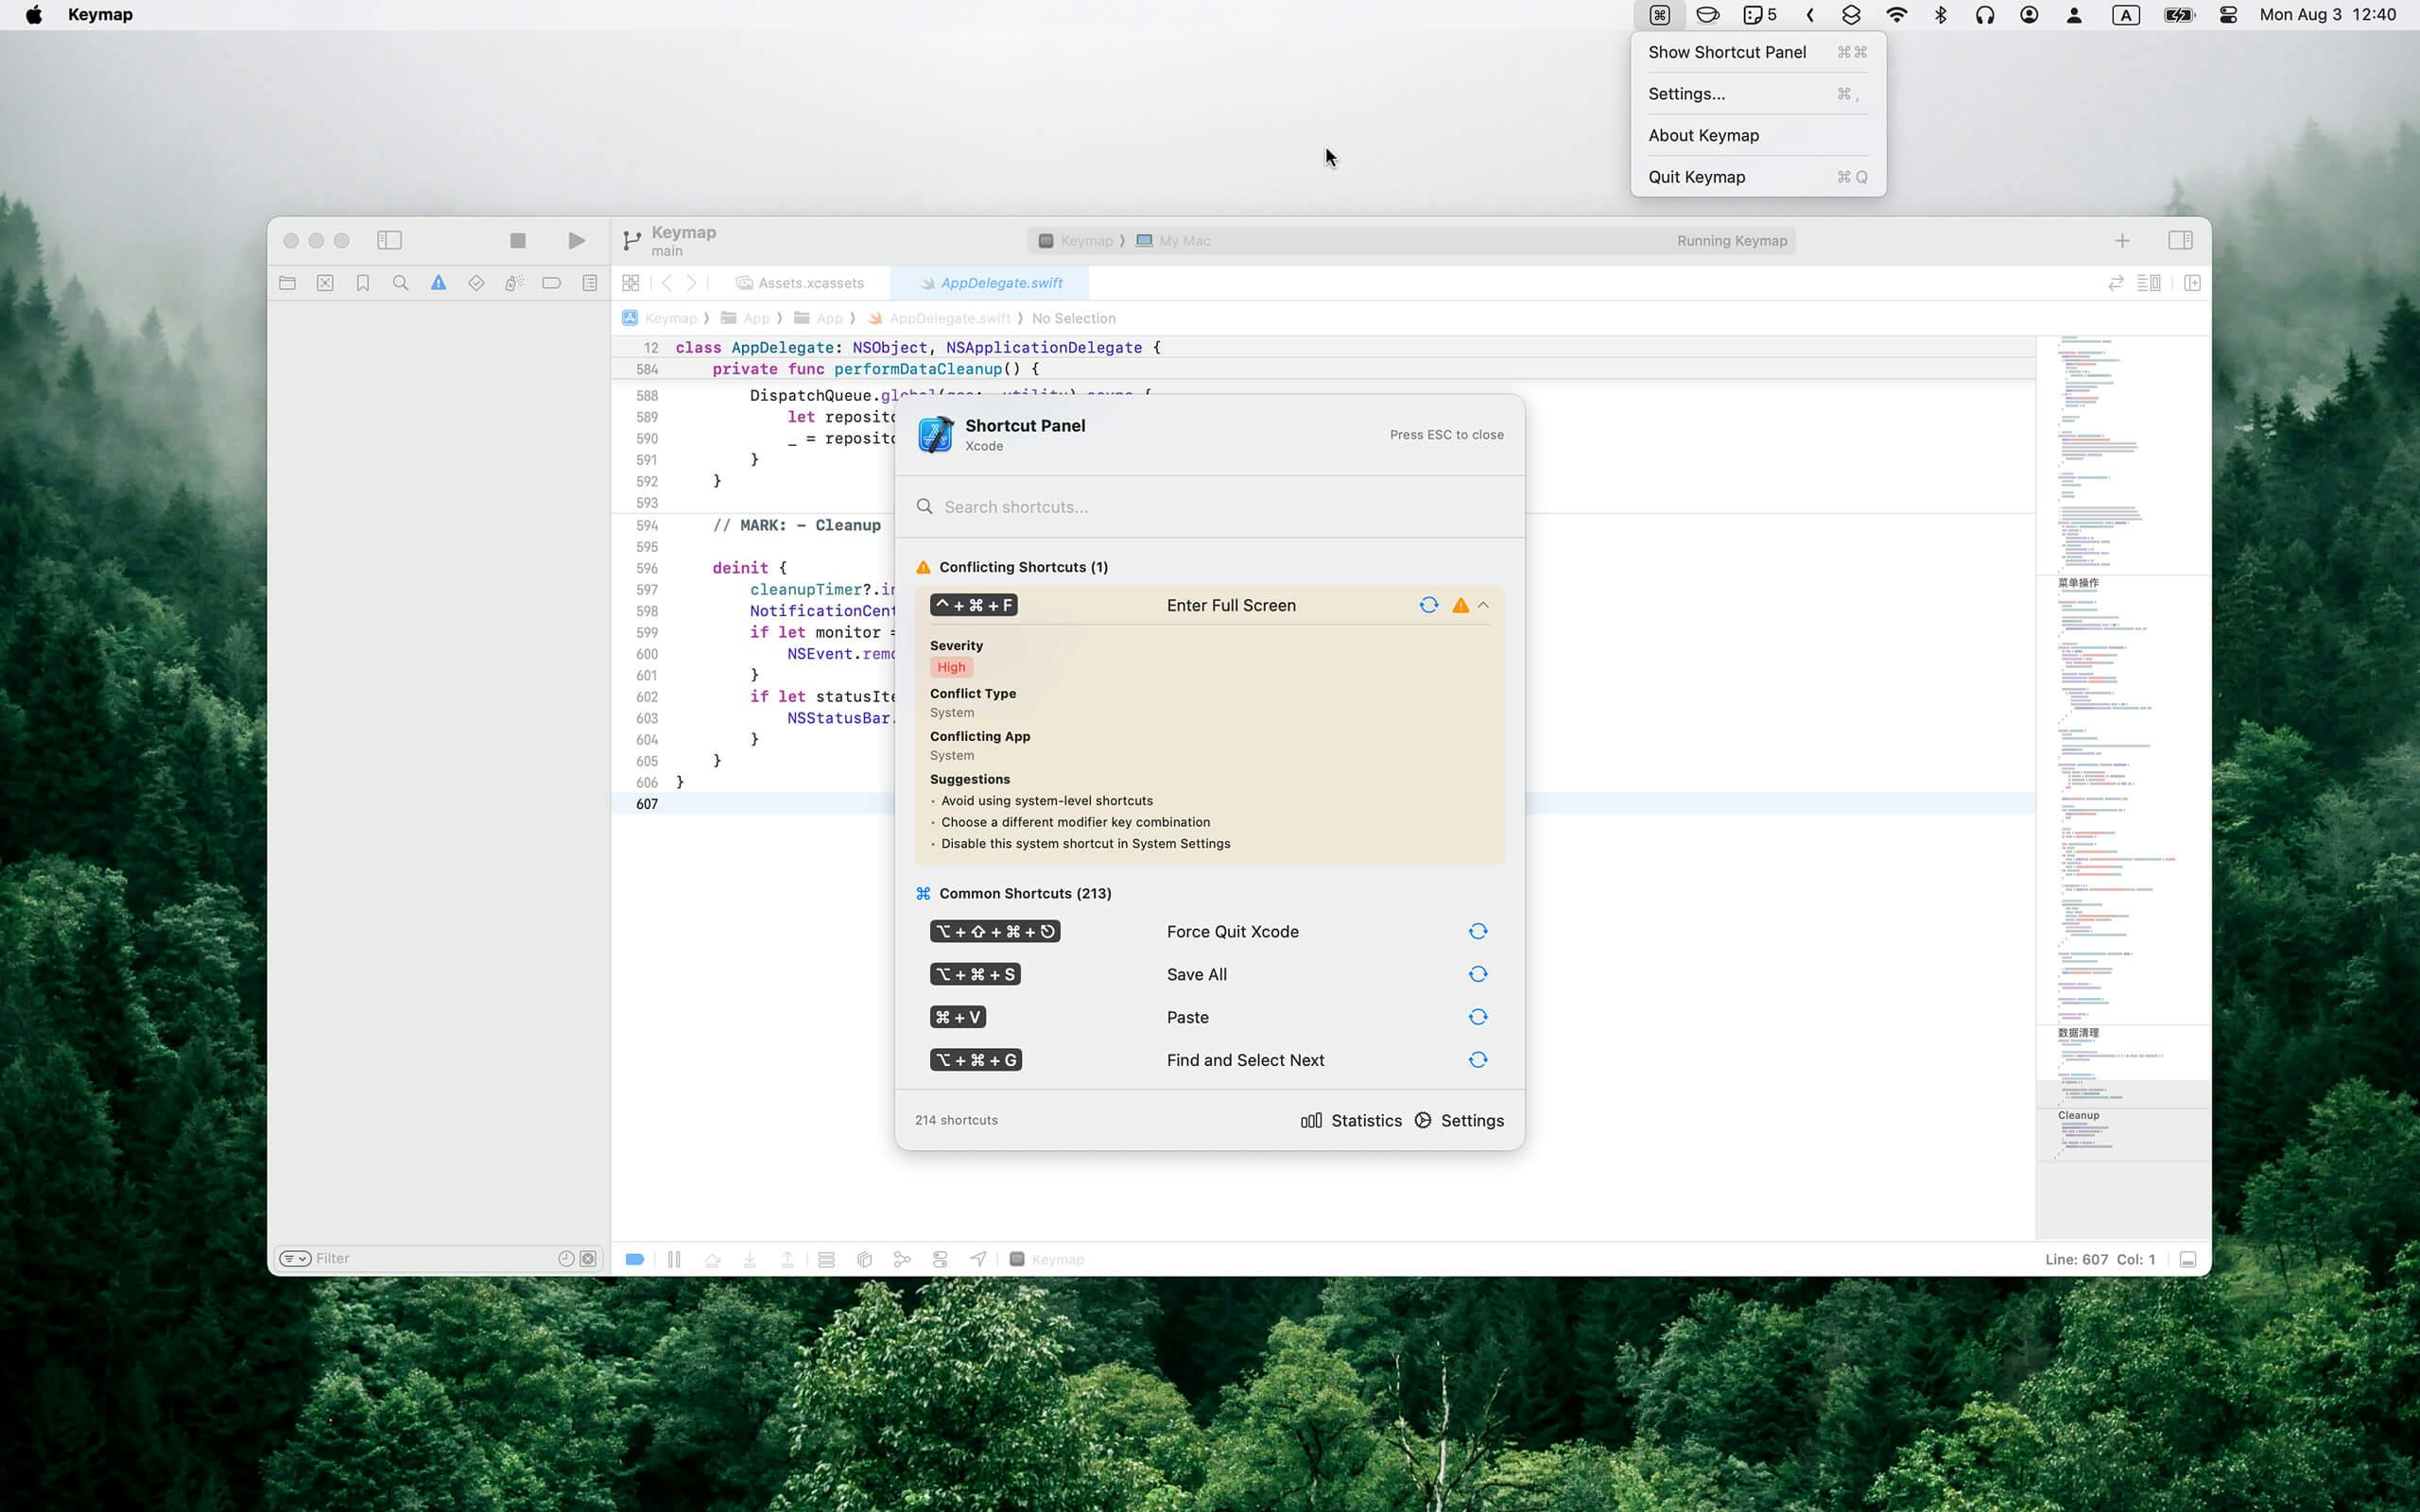Open the My Mac destination selector

(1173, 241)
